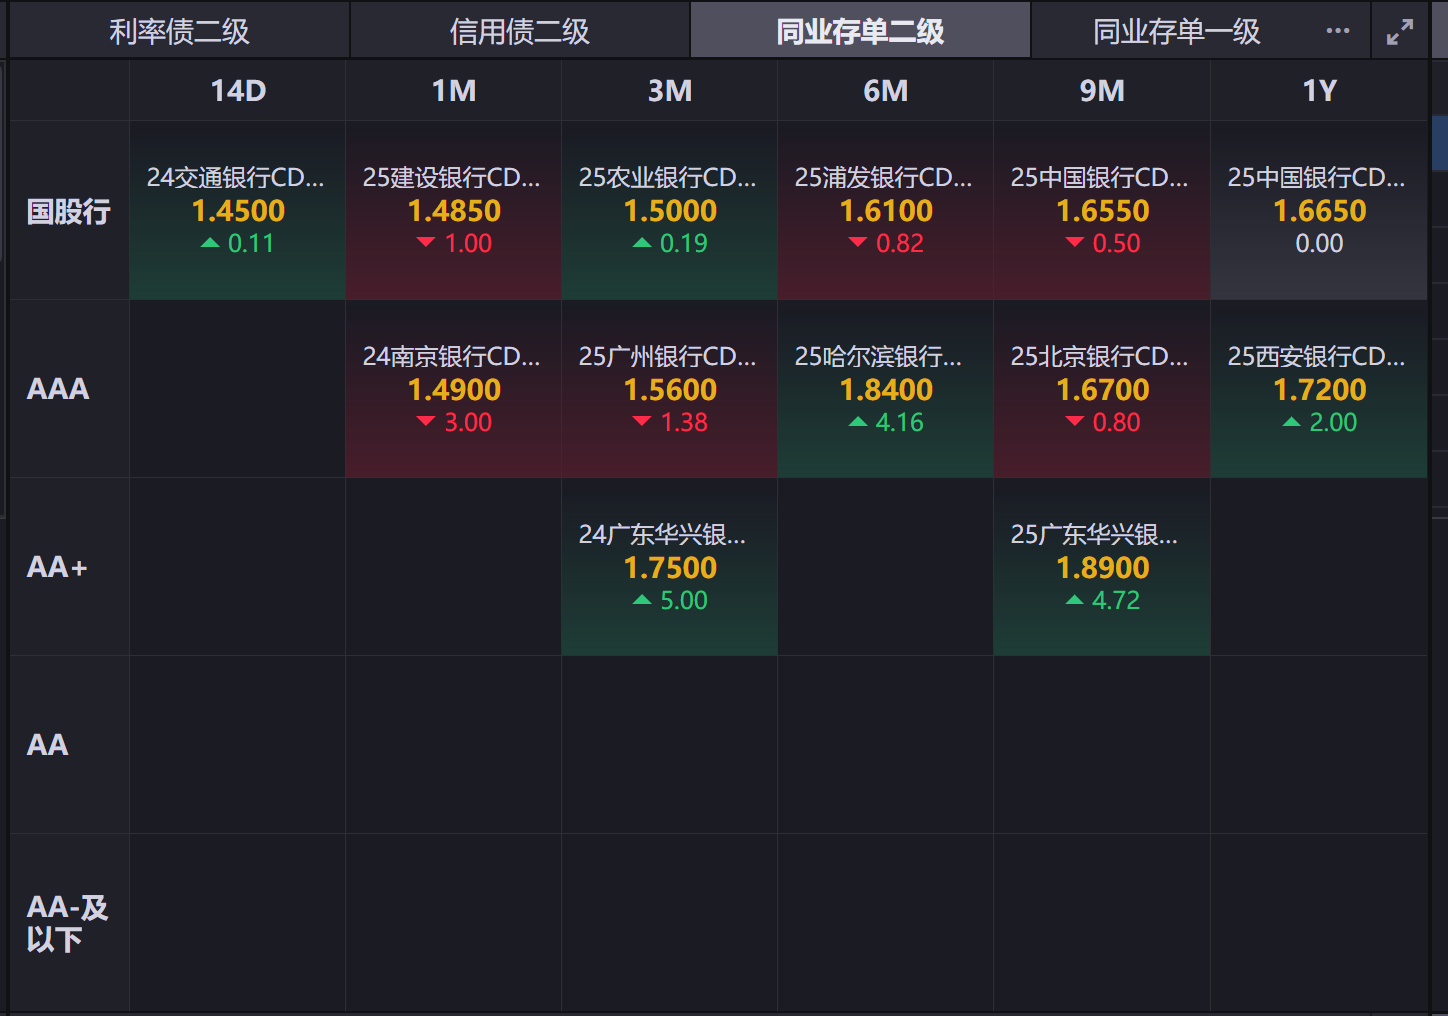Click the change value 4.72
The height and width of the screenshot is (1016, 1448).
(x=1116, y=600)
